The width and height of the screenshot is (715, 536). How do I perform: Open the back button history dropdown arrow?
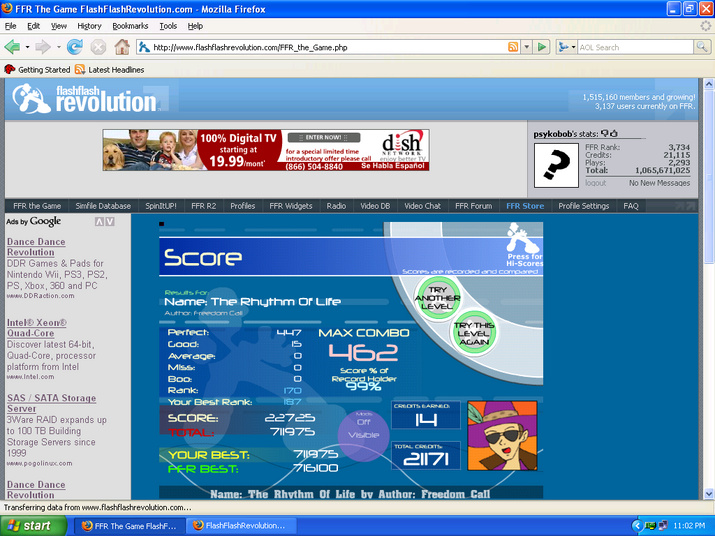(x=27, y=47)
